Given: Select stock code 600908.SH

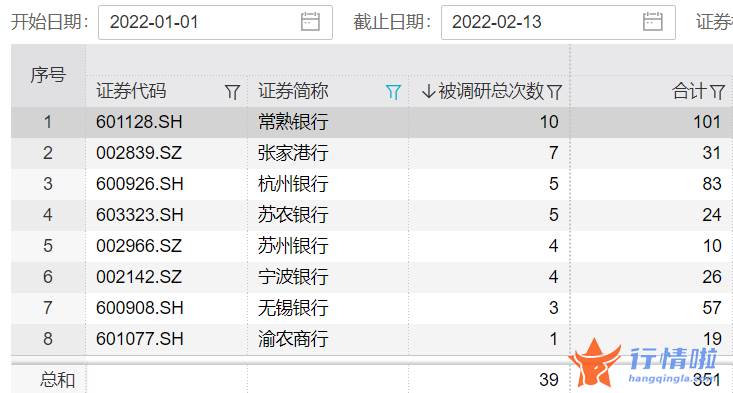Looking at the screenshot, I should coord(140,307).
